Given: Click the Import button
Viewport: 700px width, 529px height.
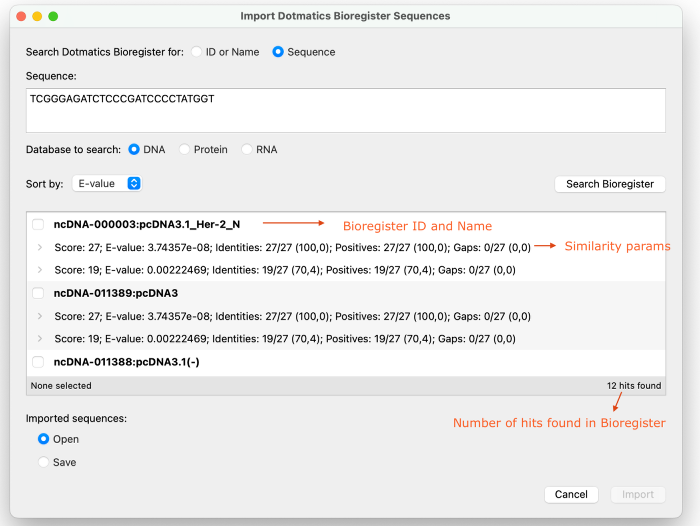Looking at the screenshot, I should pos(638,495).
